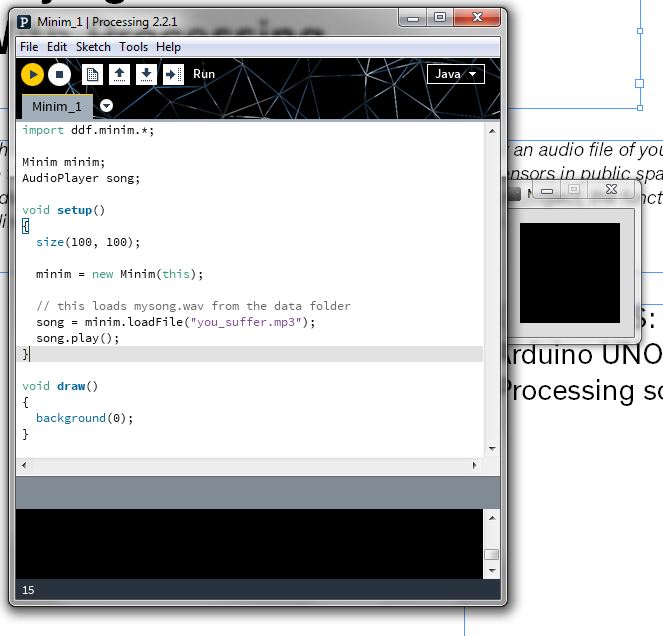This screenshot has width=663, height=636.
Task: Save sketch using down-arrow icon
Action: tap(146, 74)
